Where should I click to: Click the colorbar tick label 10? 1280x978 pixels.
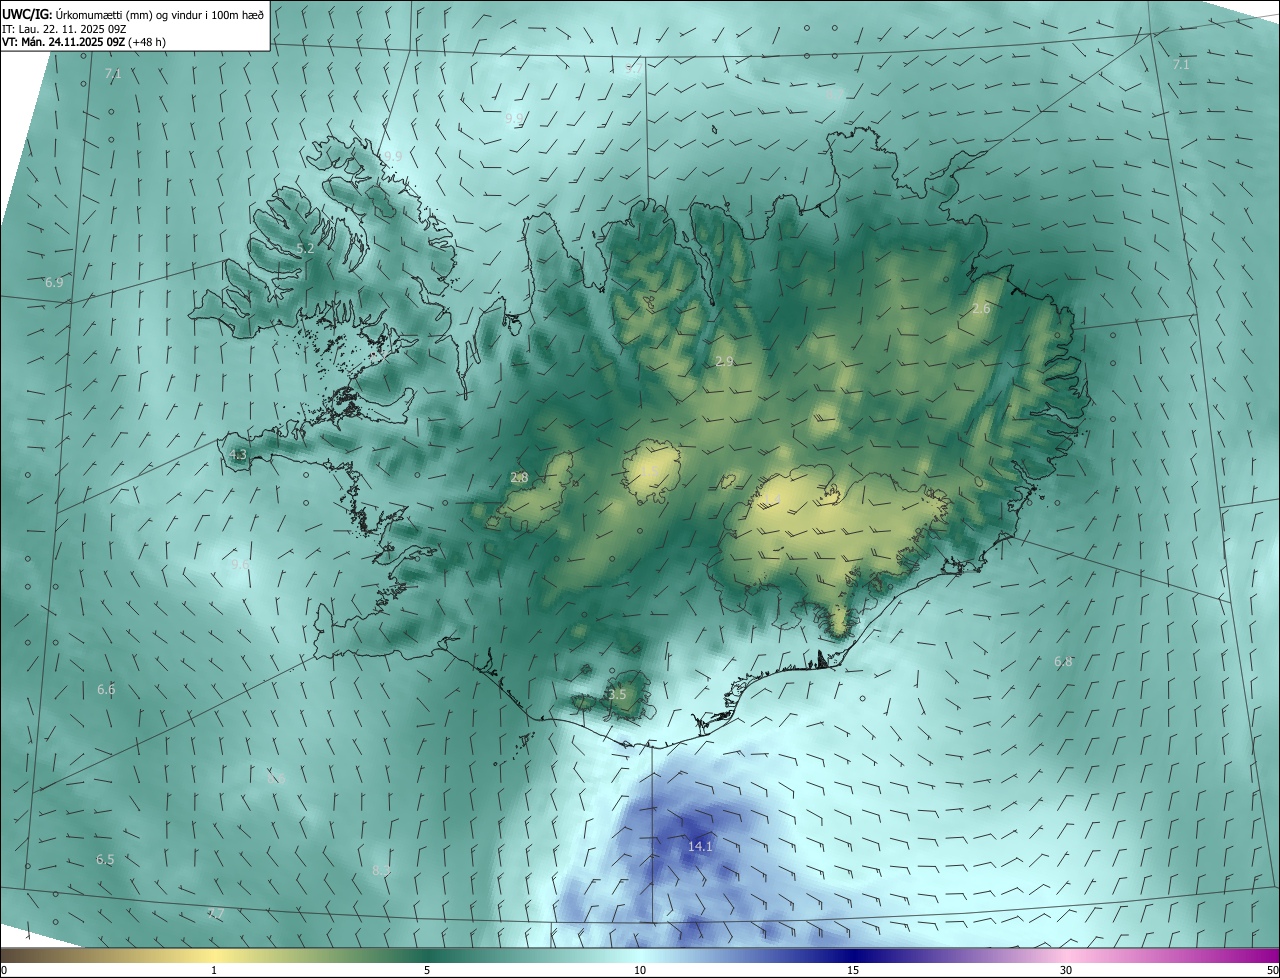tap(640, 970)
